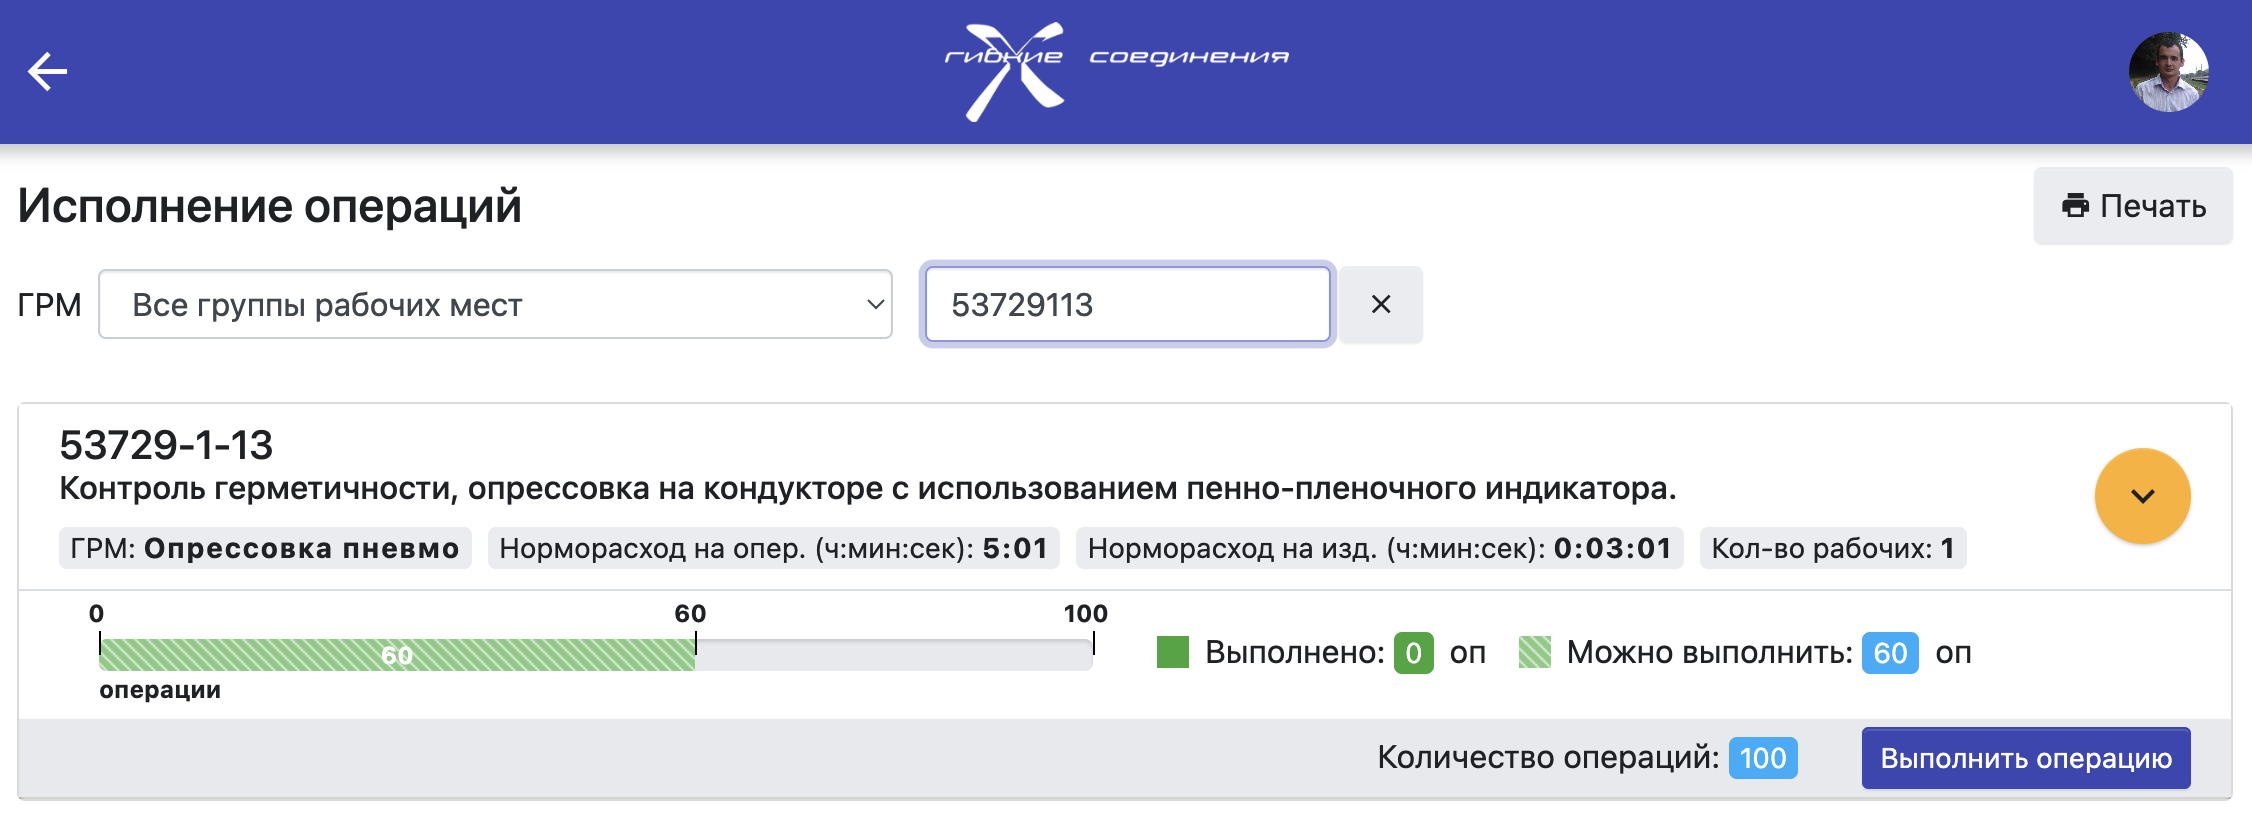Click the striped Можно выполнить legend square

coord(1534,652)
